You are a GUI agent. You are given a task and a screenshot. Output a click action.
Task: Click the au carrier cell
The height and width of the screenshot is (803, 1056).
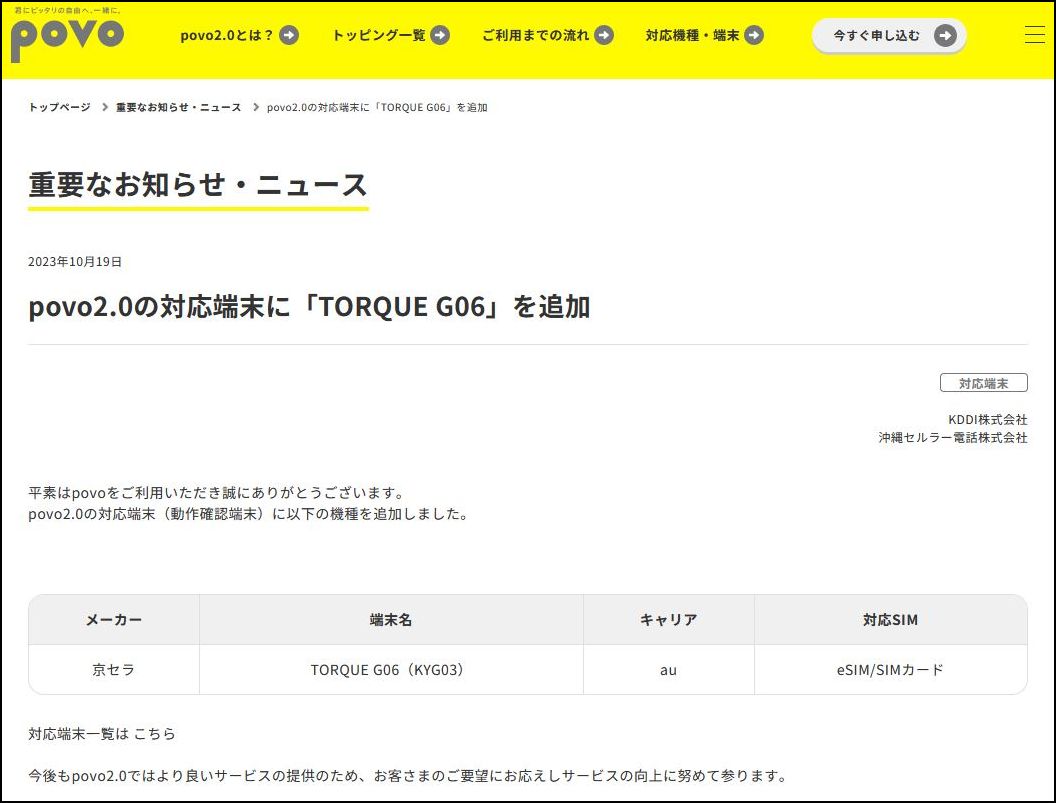tap(668, 670)
